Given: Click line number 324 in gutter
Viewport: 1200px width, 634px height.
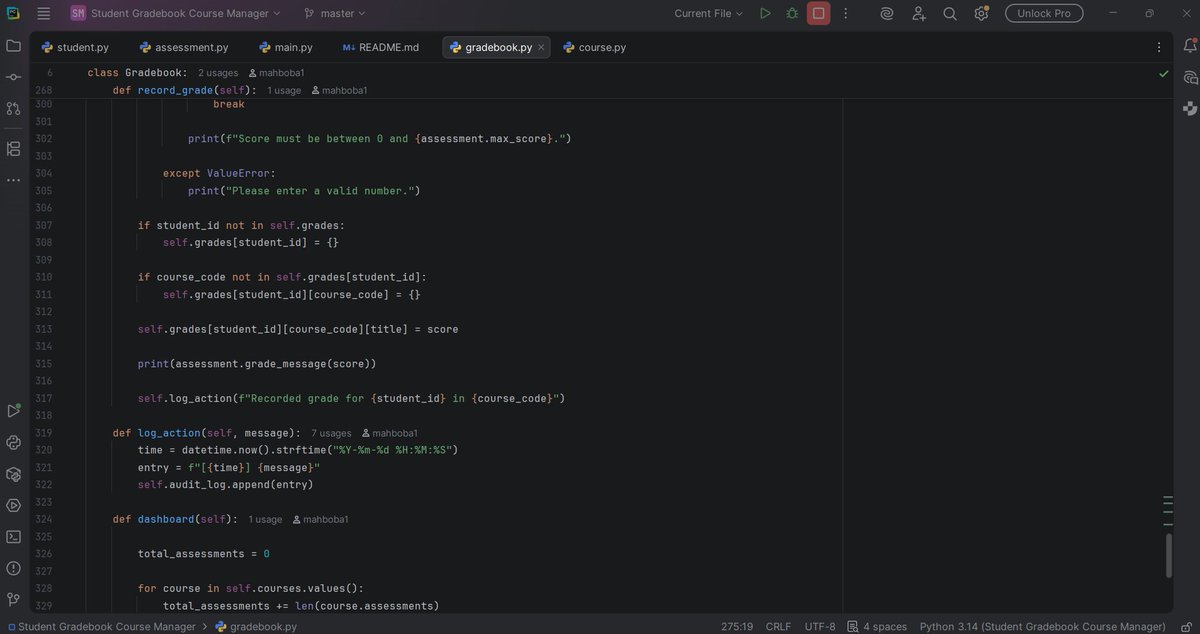Looking at the screenshot, I should (x=43, y=519).
